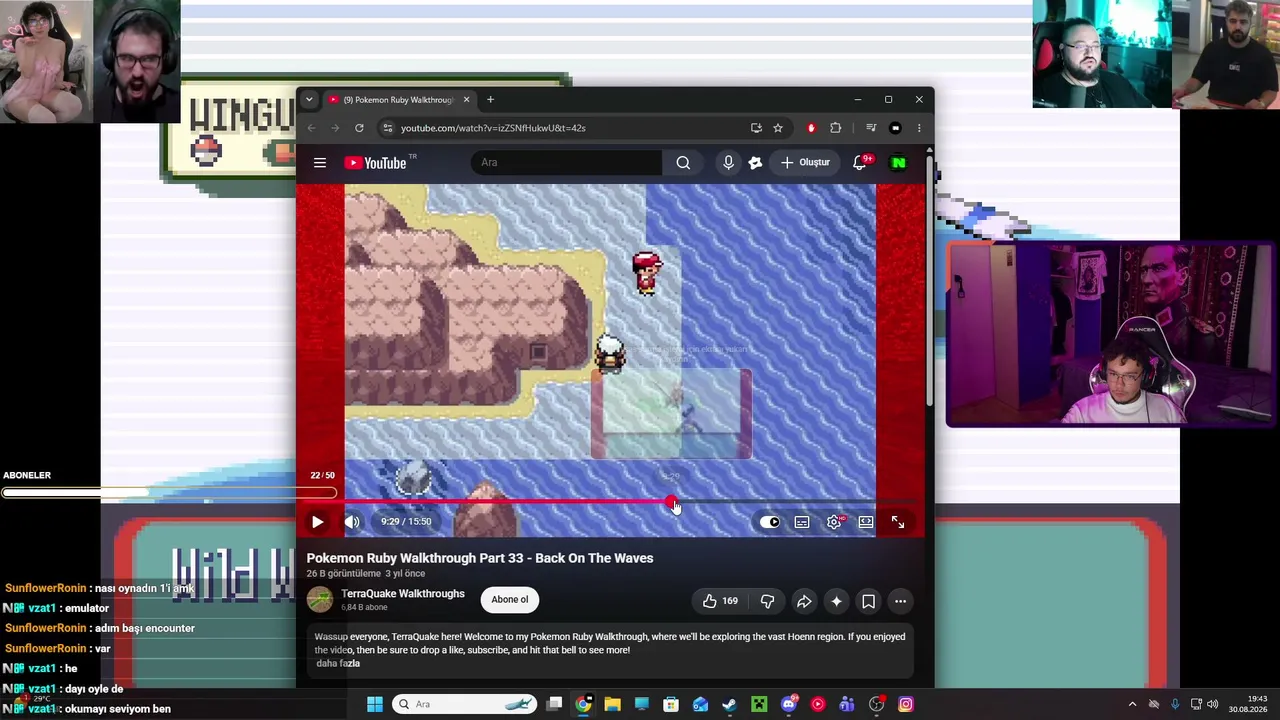Click the taskbar clock showing 19:43
This screenshot has width=1280, height=720.
[1249, 704]
